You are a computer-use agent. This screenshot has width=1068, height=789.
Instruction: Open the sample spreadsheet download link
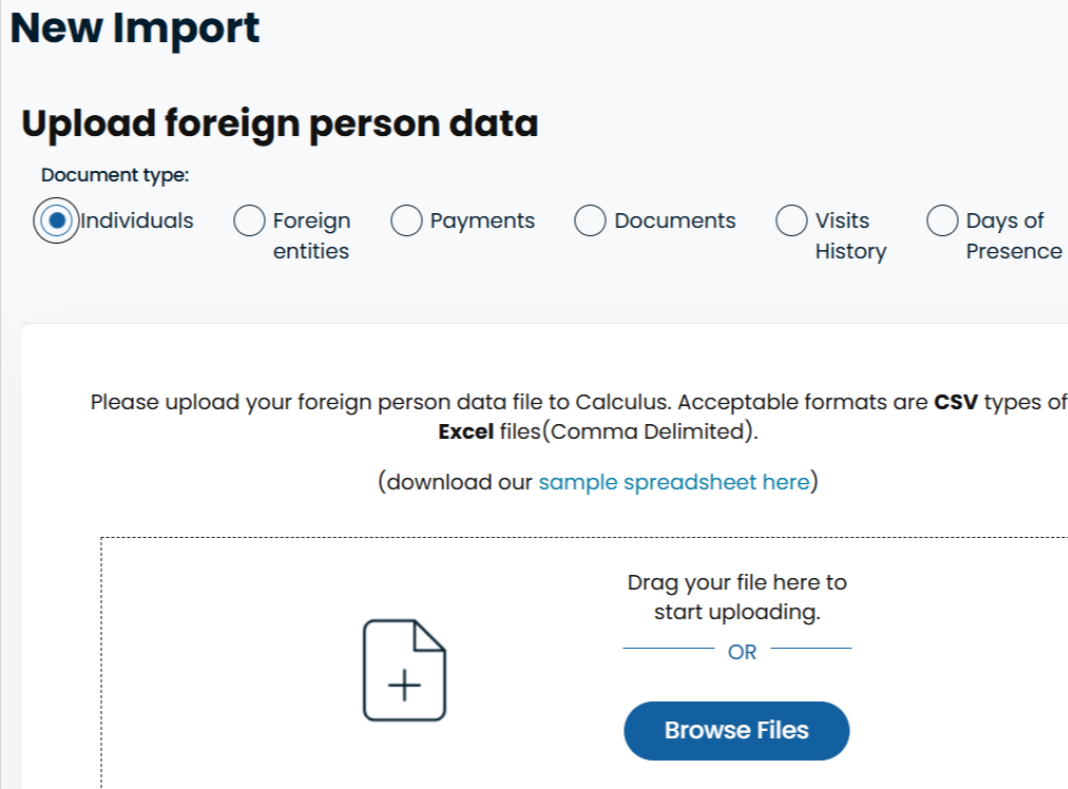pos(673,482)
